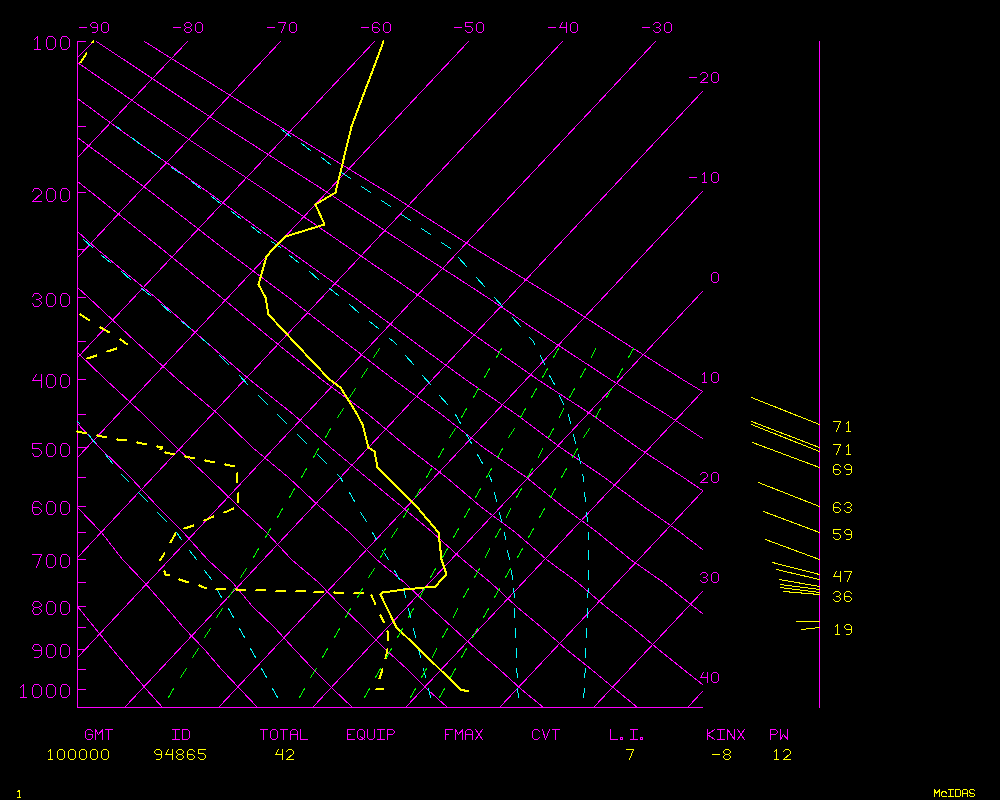Image resolution: width=1000 pixels, height=800 pixels.
Task: Click the L.I. header label
Action: [x=627, y=735]
